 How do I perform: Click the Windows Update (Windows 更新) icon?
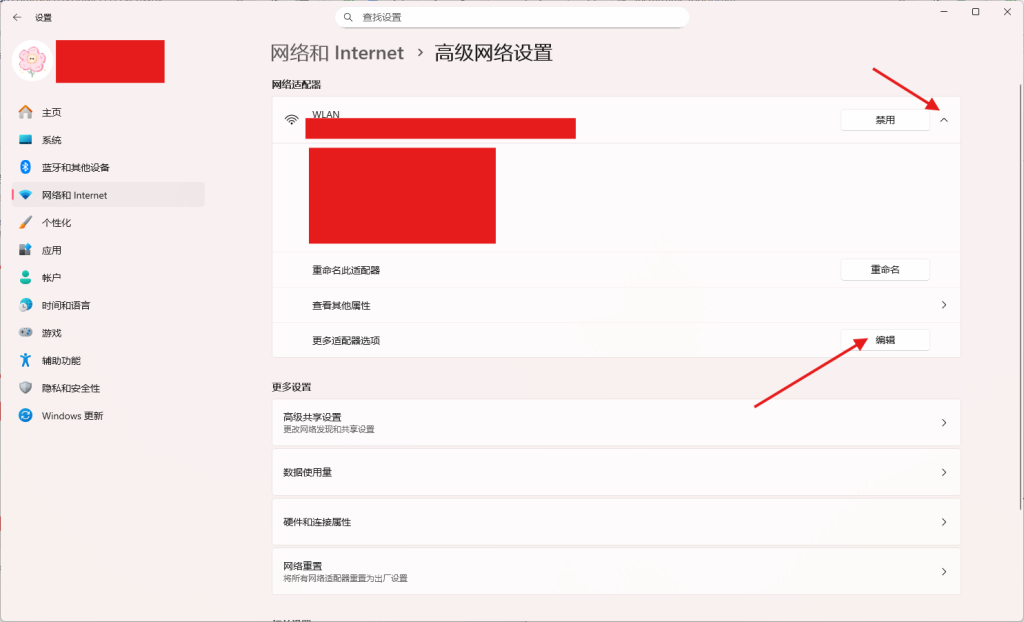[26, 415]
